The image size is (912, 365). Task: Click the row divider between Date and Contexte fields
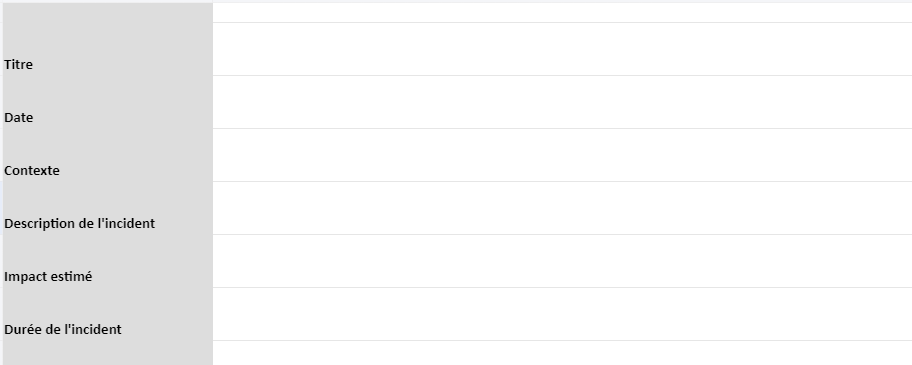tap(562, 128)
